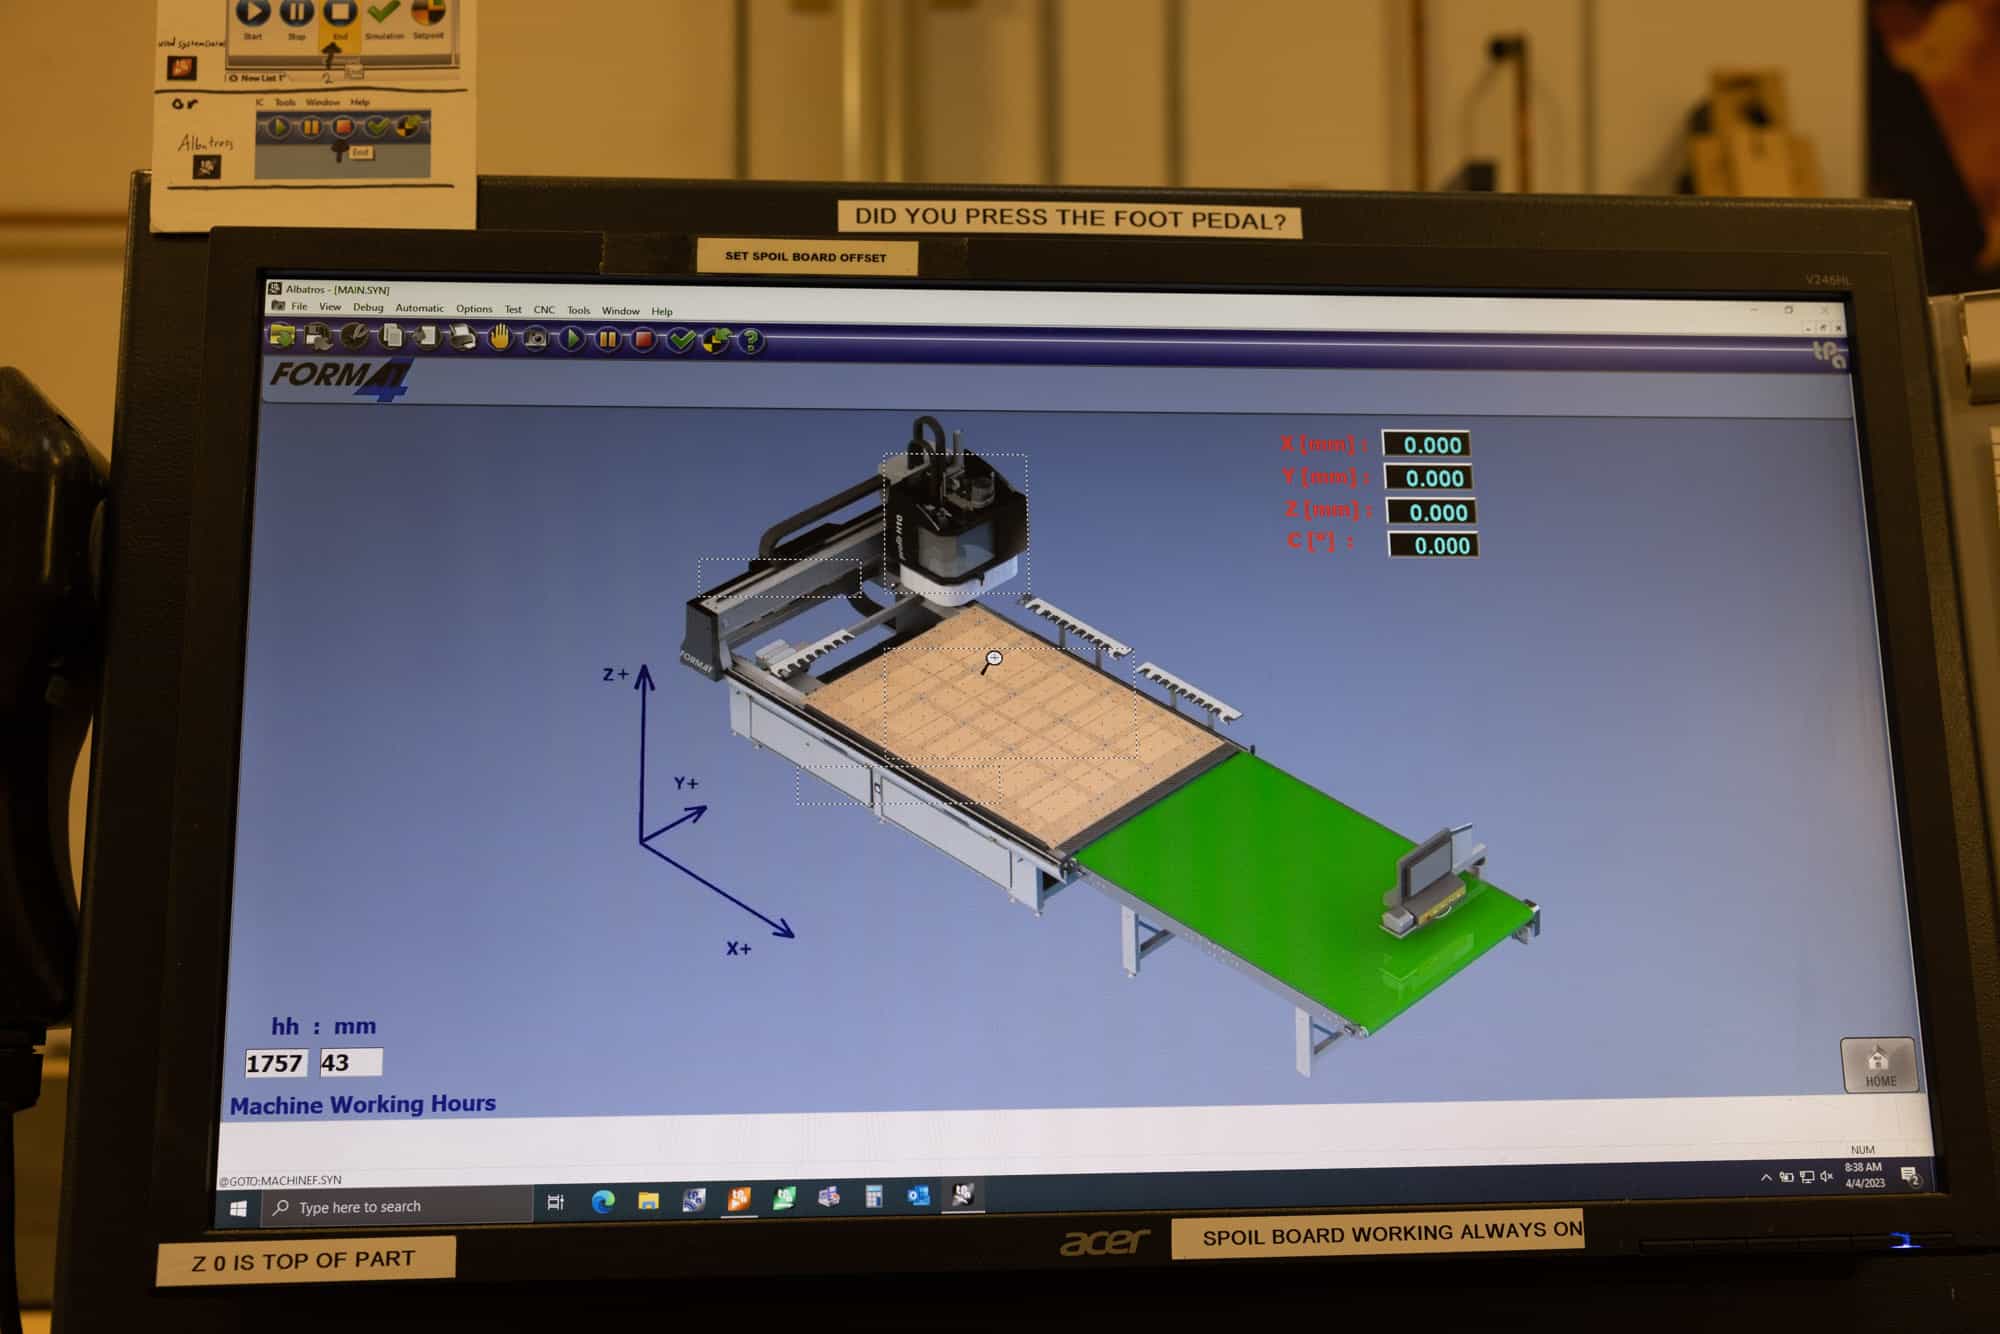Image resolution: width=2000 pixels, height=1334 pixels.
Task: Click the copy pages toolbar icon
Action: [391, 338]
